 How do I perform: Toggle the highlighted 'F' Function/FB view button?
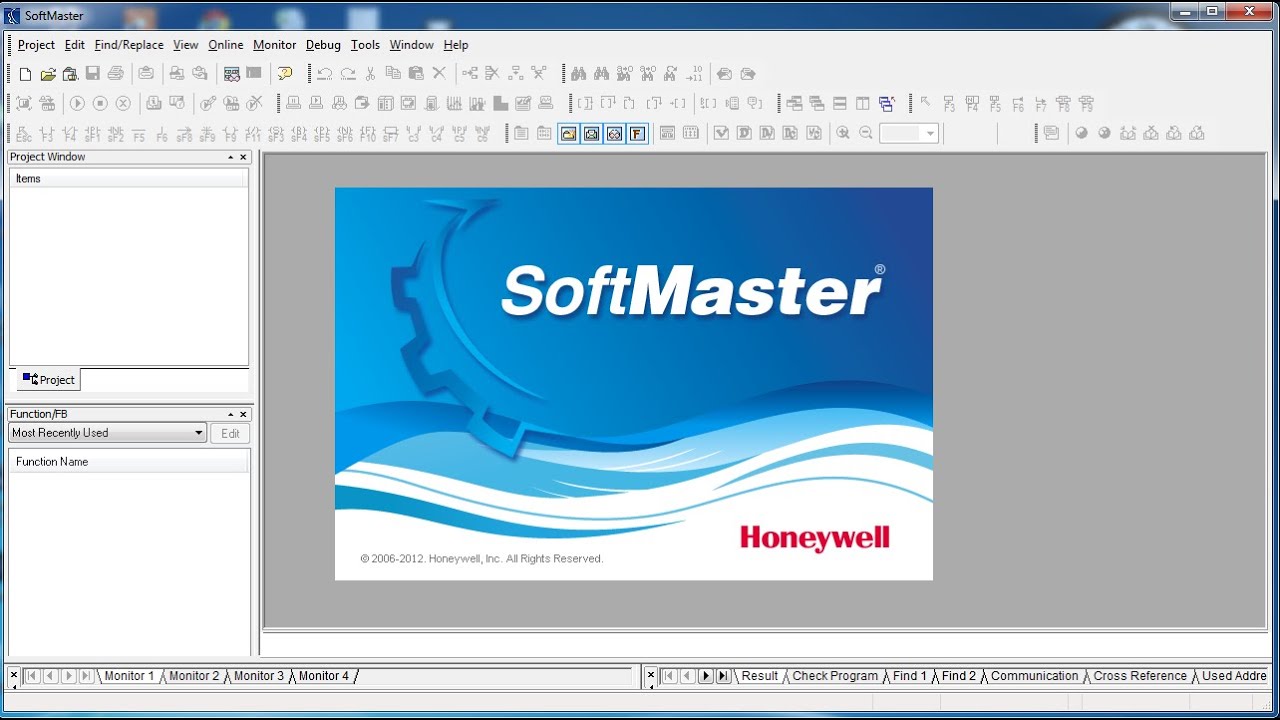click(637, 133)
